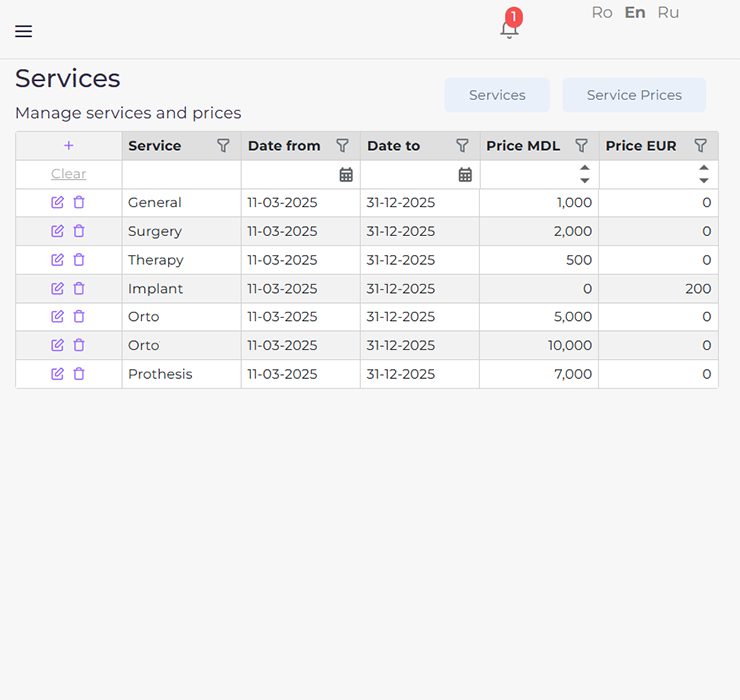Clear all column filters
Screen dimensions: 740x700
point(68,174)
